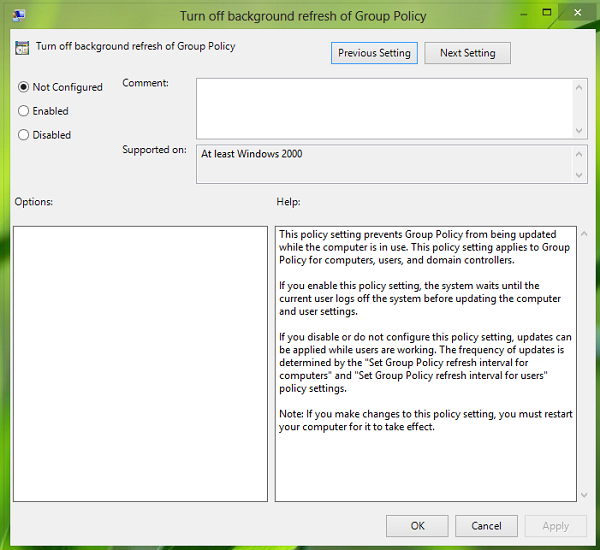Click the Comment box scroll down arrow
This screenshot has width=600, height=550.
(x=580, y=130)
